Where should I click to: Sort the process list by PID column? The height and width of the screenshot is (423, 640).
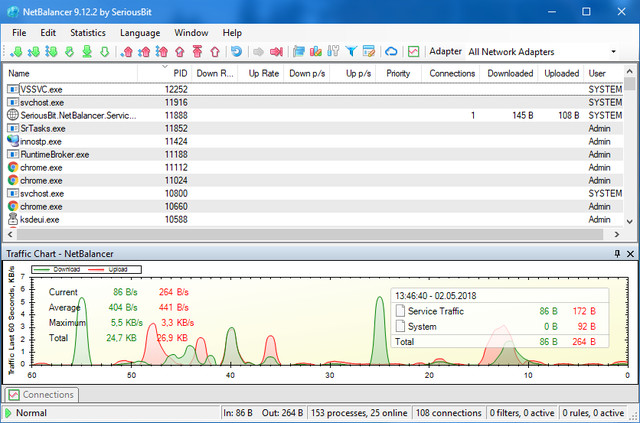click(x=179, y=73)
